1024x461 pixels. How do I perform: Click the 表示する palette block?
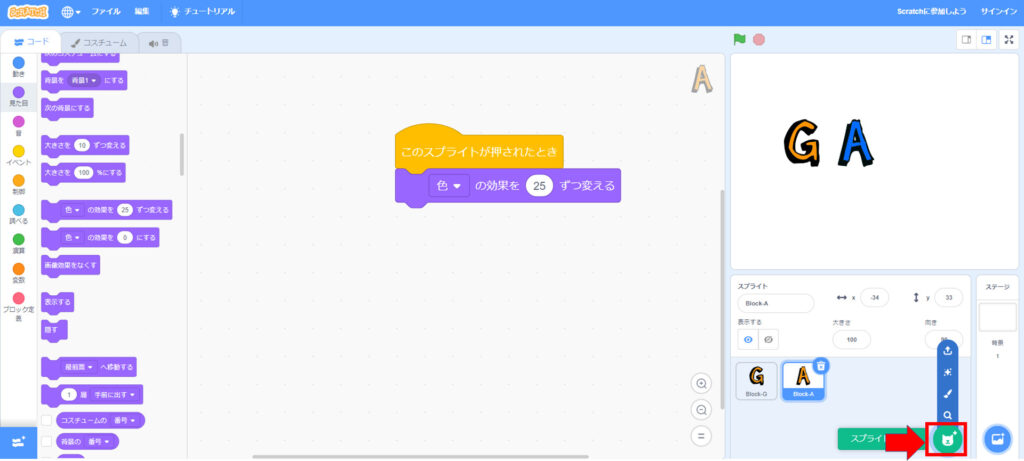[x=57, y=303]
